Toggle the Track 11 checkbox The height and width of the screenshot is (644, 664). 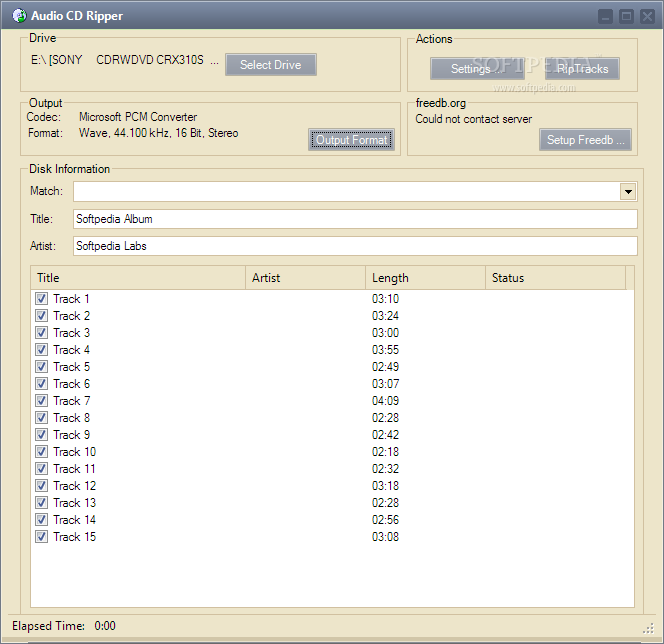point(42,469)
